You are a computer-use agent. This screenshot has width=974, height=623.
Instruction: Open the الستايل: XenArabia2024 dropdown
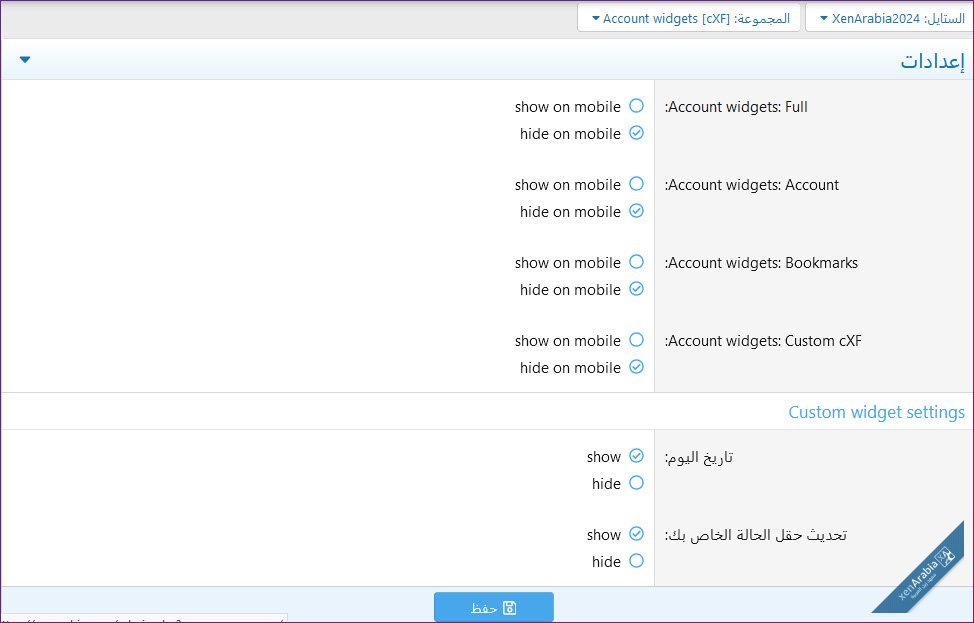(x=891, y=18)
